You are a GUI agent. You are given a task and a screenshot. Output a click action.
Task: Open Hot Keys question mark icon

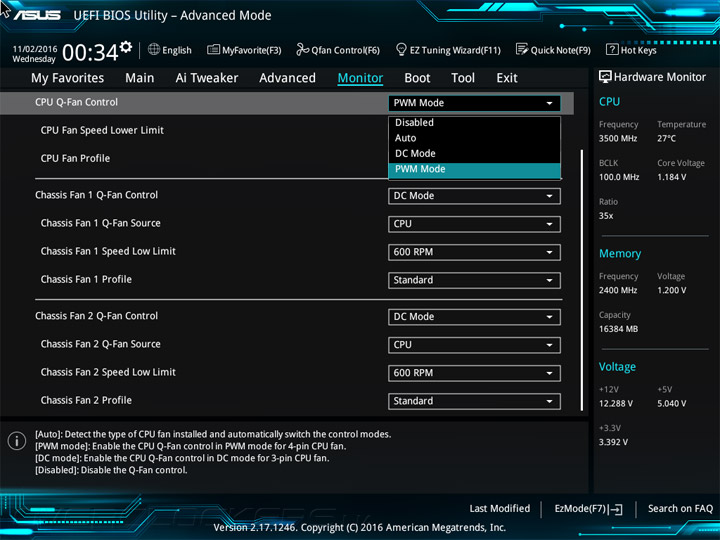[x=612, y=50]
